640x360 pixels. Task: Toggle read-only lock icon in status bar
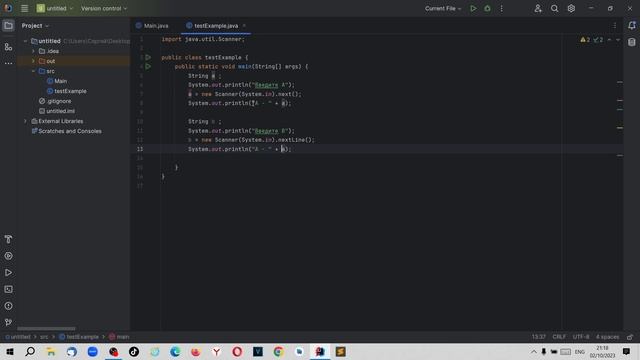(x=630, y=337)
